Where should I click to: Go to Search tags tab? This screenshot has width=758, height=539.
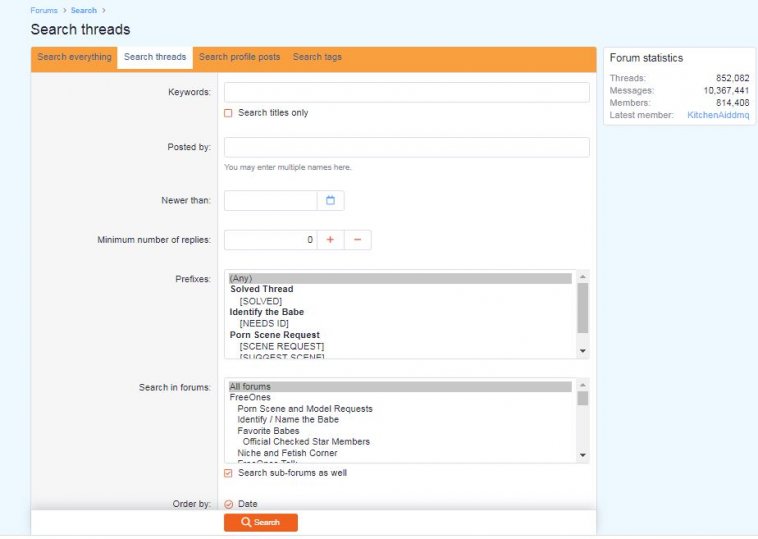pos(317,57)
